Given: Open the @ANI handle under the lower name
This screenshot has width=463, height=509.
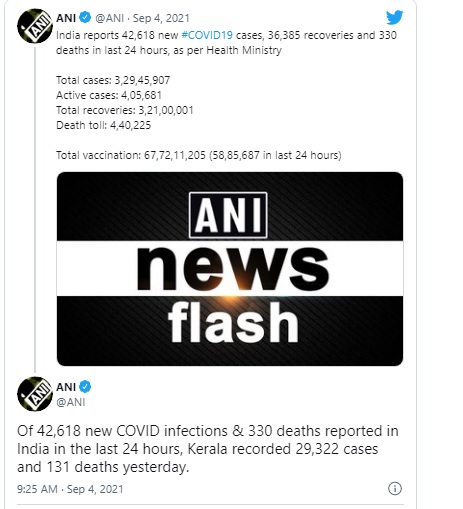Looking at the screenshot, I should coord(71,402).
